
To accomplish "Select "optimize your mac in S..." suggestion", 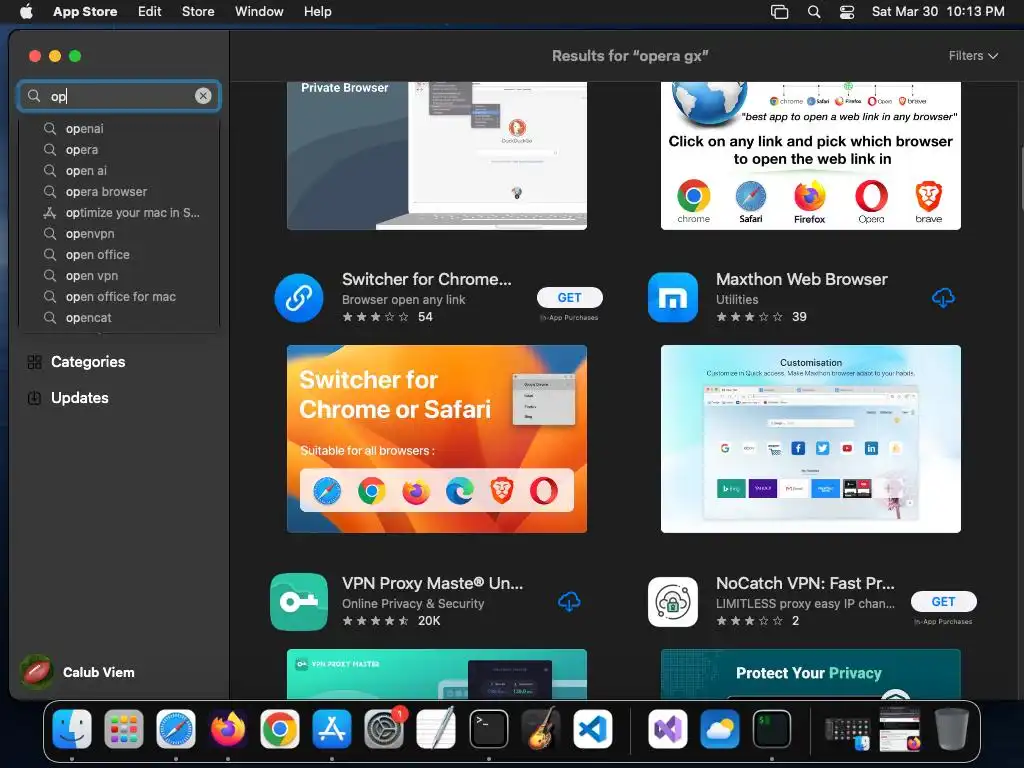I will (119, 213).
